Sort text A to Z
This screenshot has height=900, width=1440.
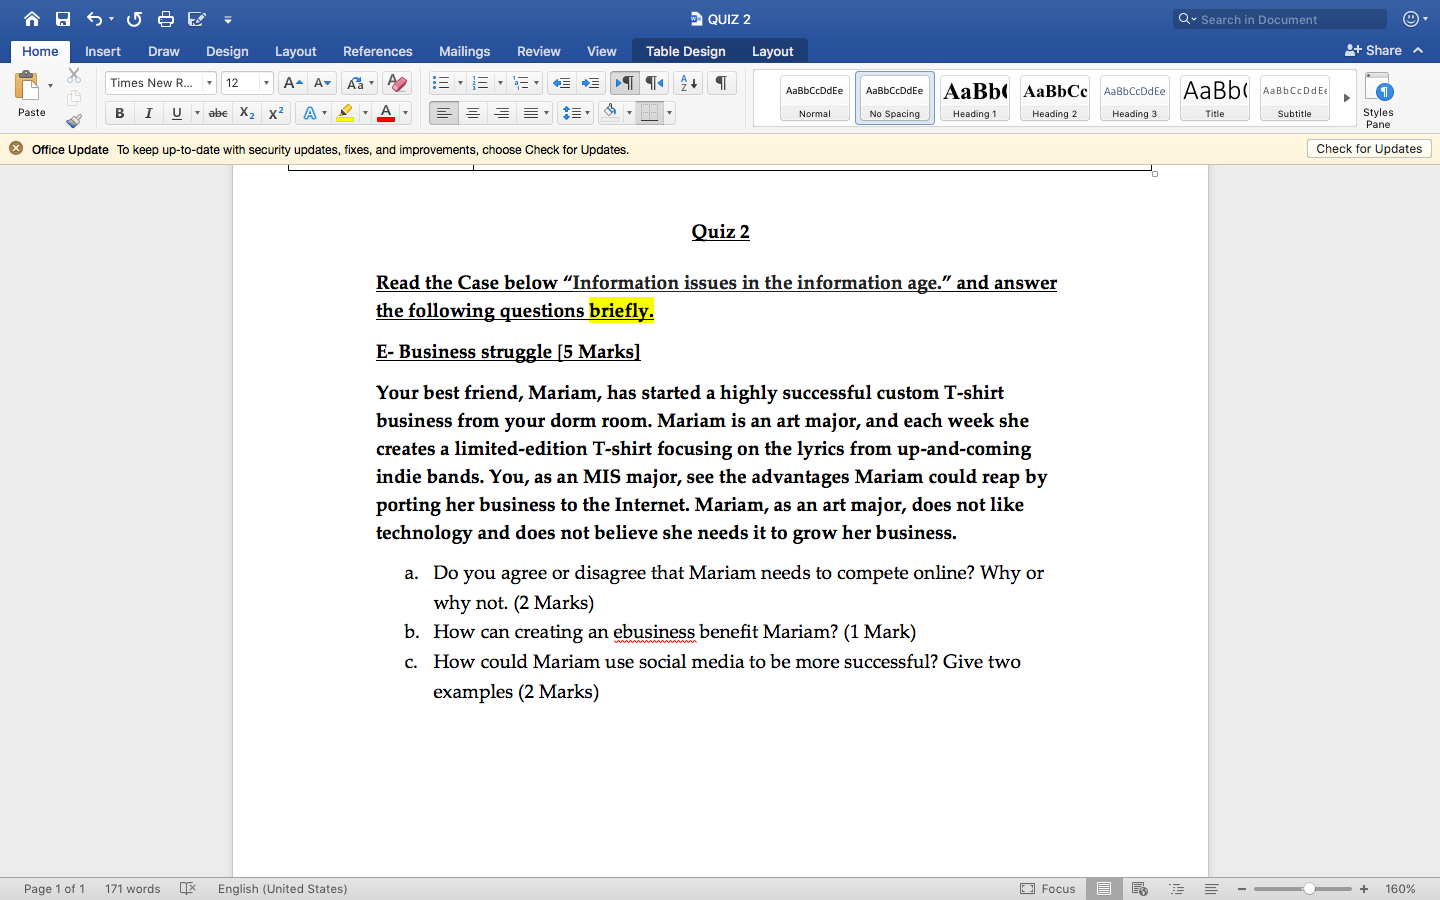coord(687,83)
